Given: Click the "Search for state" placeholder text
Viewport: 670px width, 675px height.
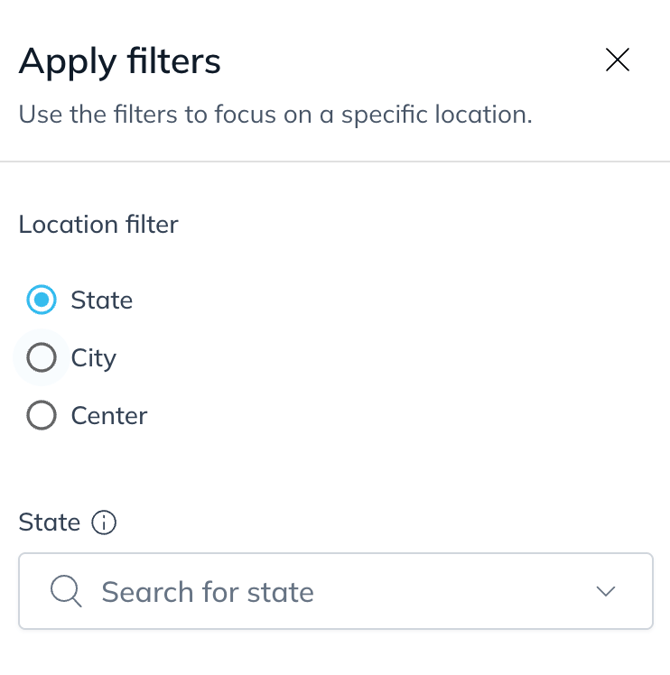Looking at the screenshot, I should pos(207,592).
